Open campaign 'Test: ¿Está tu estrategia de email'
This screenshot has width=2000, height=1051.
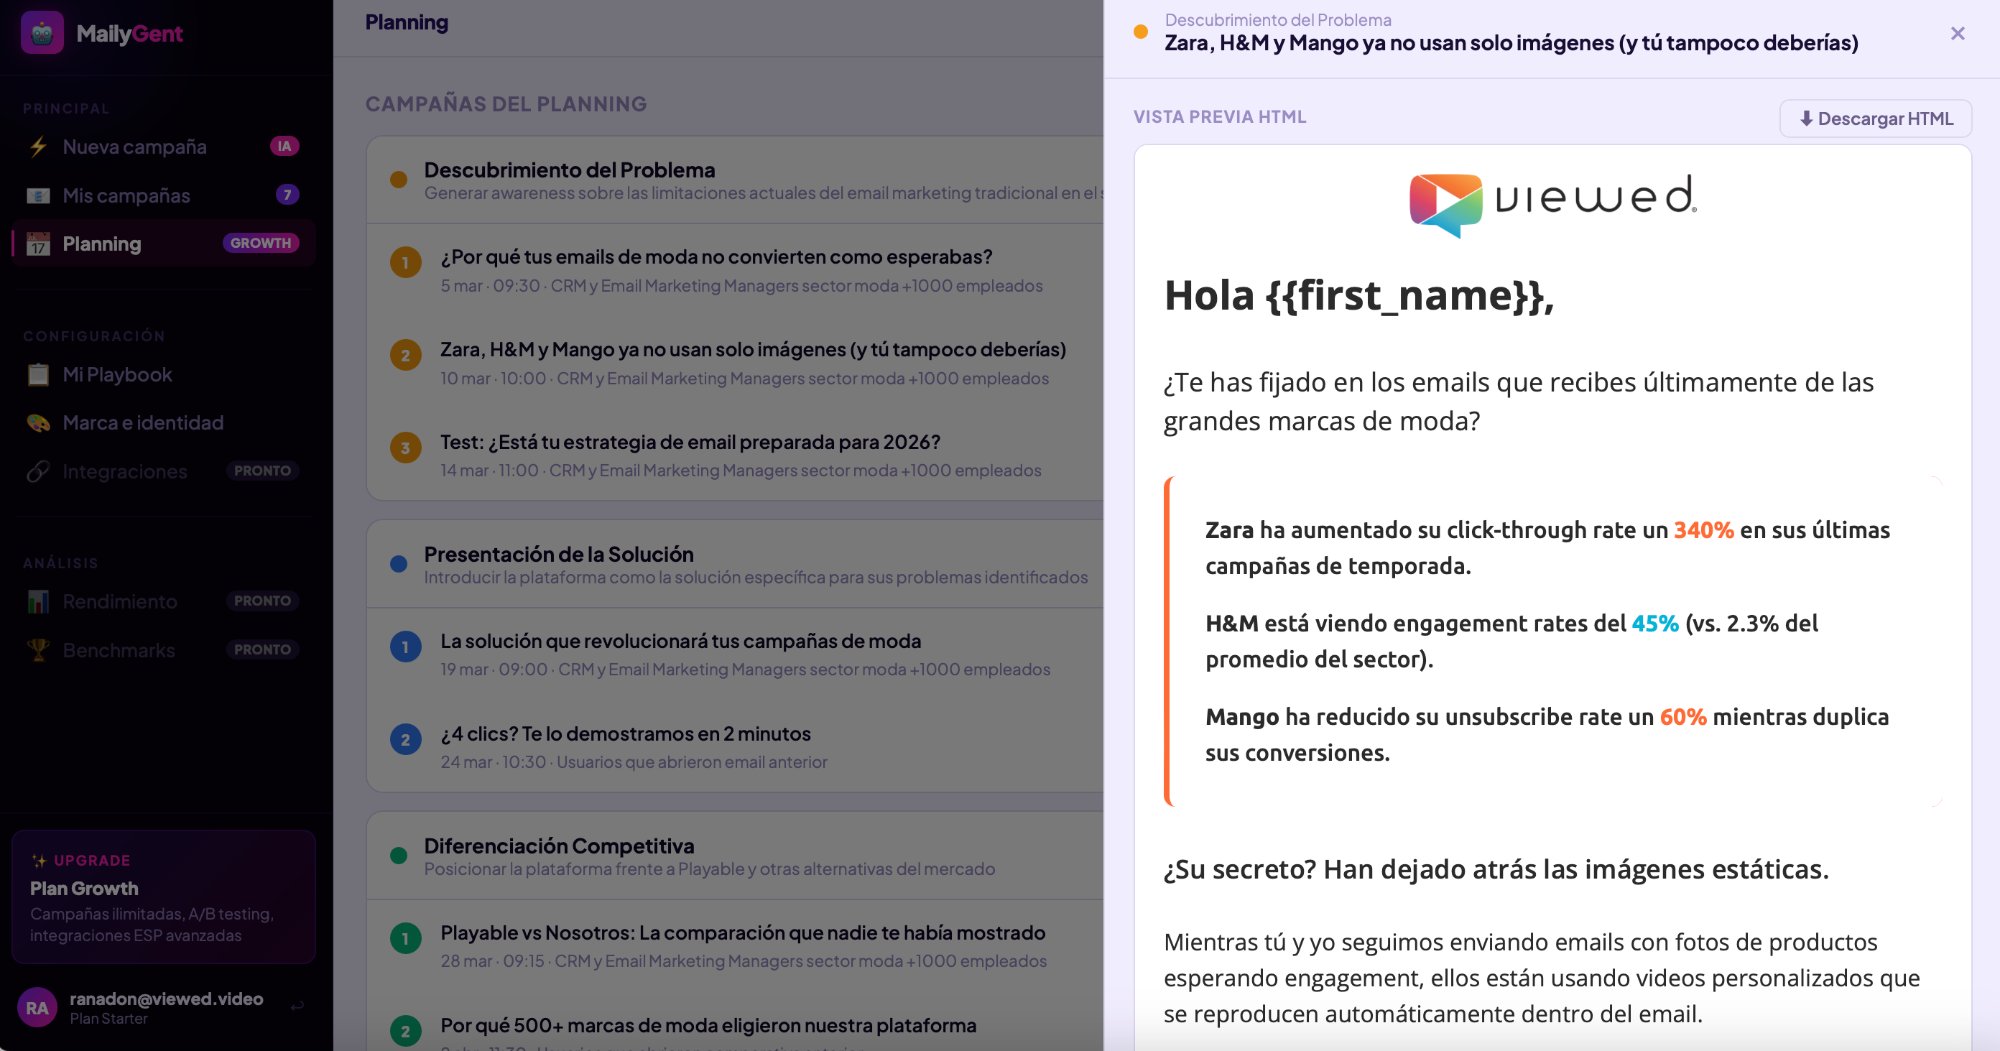click(735, 455)
